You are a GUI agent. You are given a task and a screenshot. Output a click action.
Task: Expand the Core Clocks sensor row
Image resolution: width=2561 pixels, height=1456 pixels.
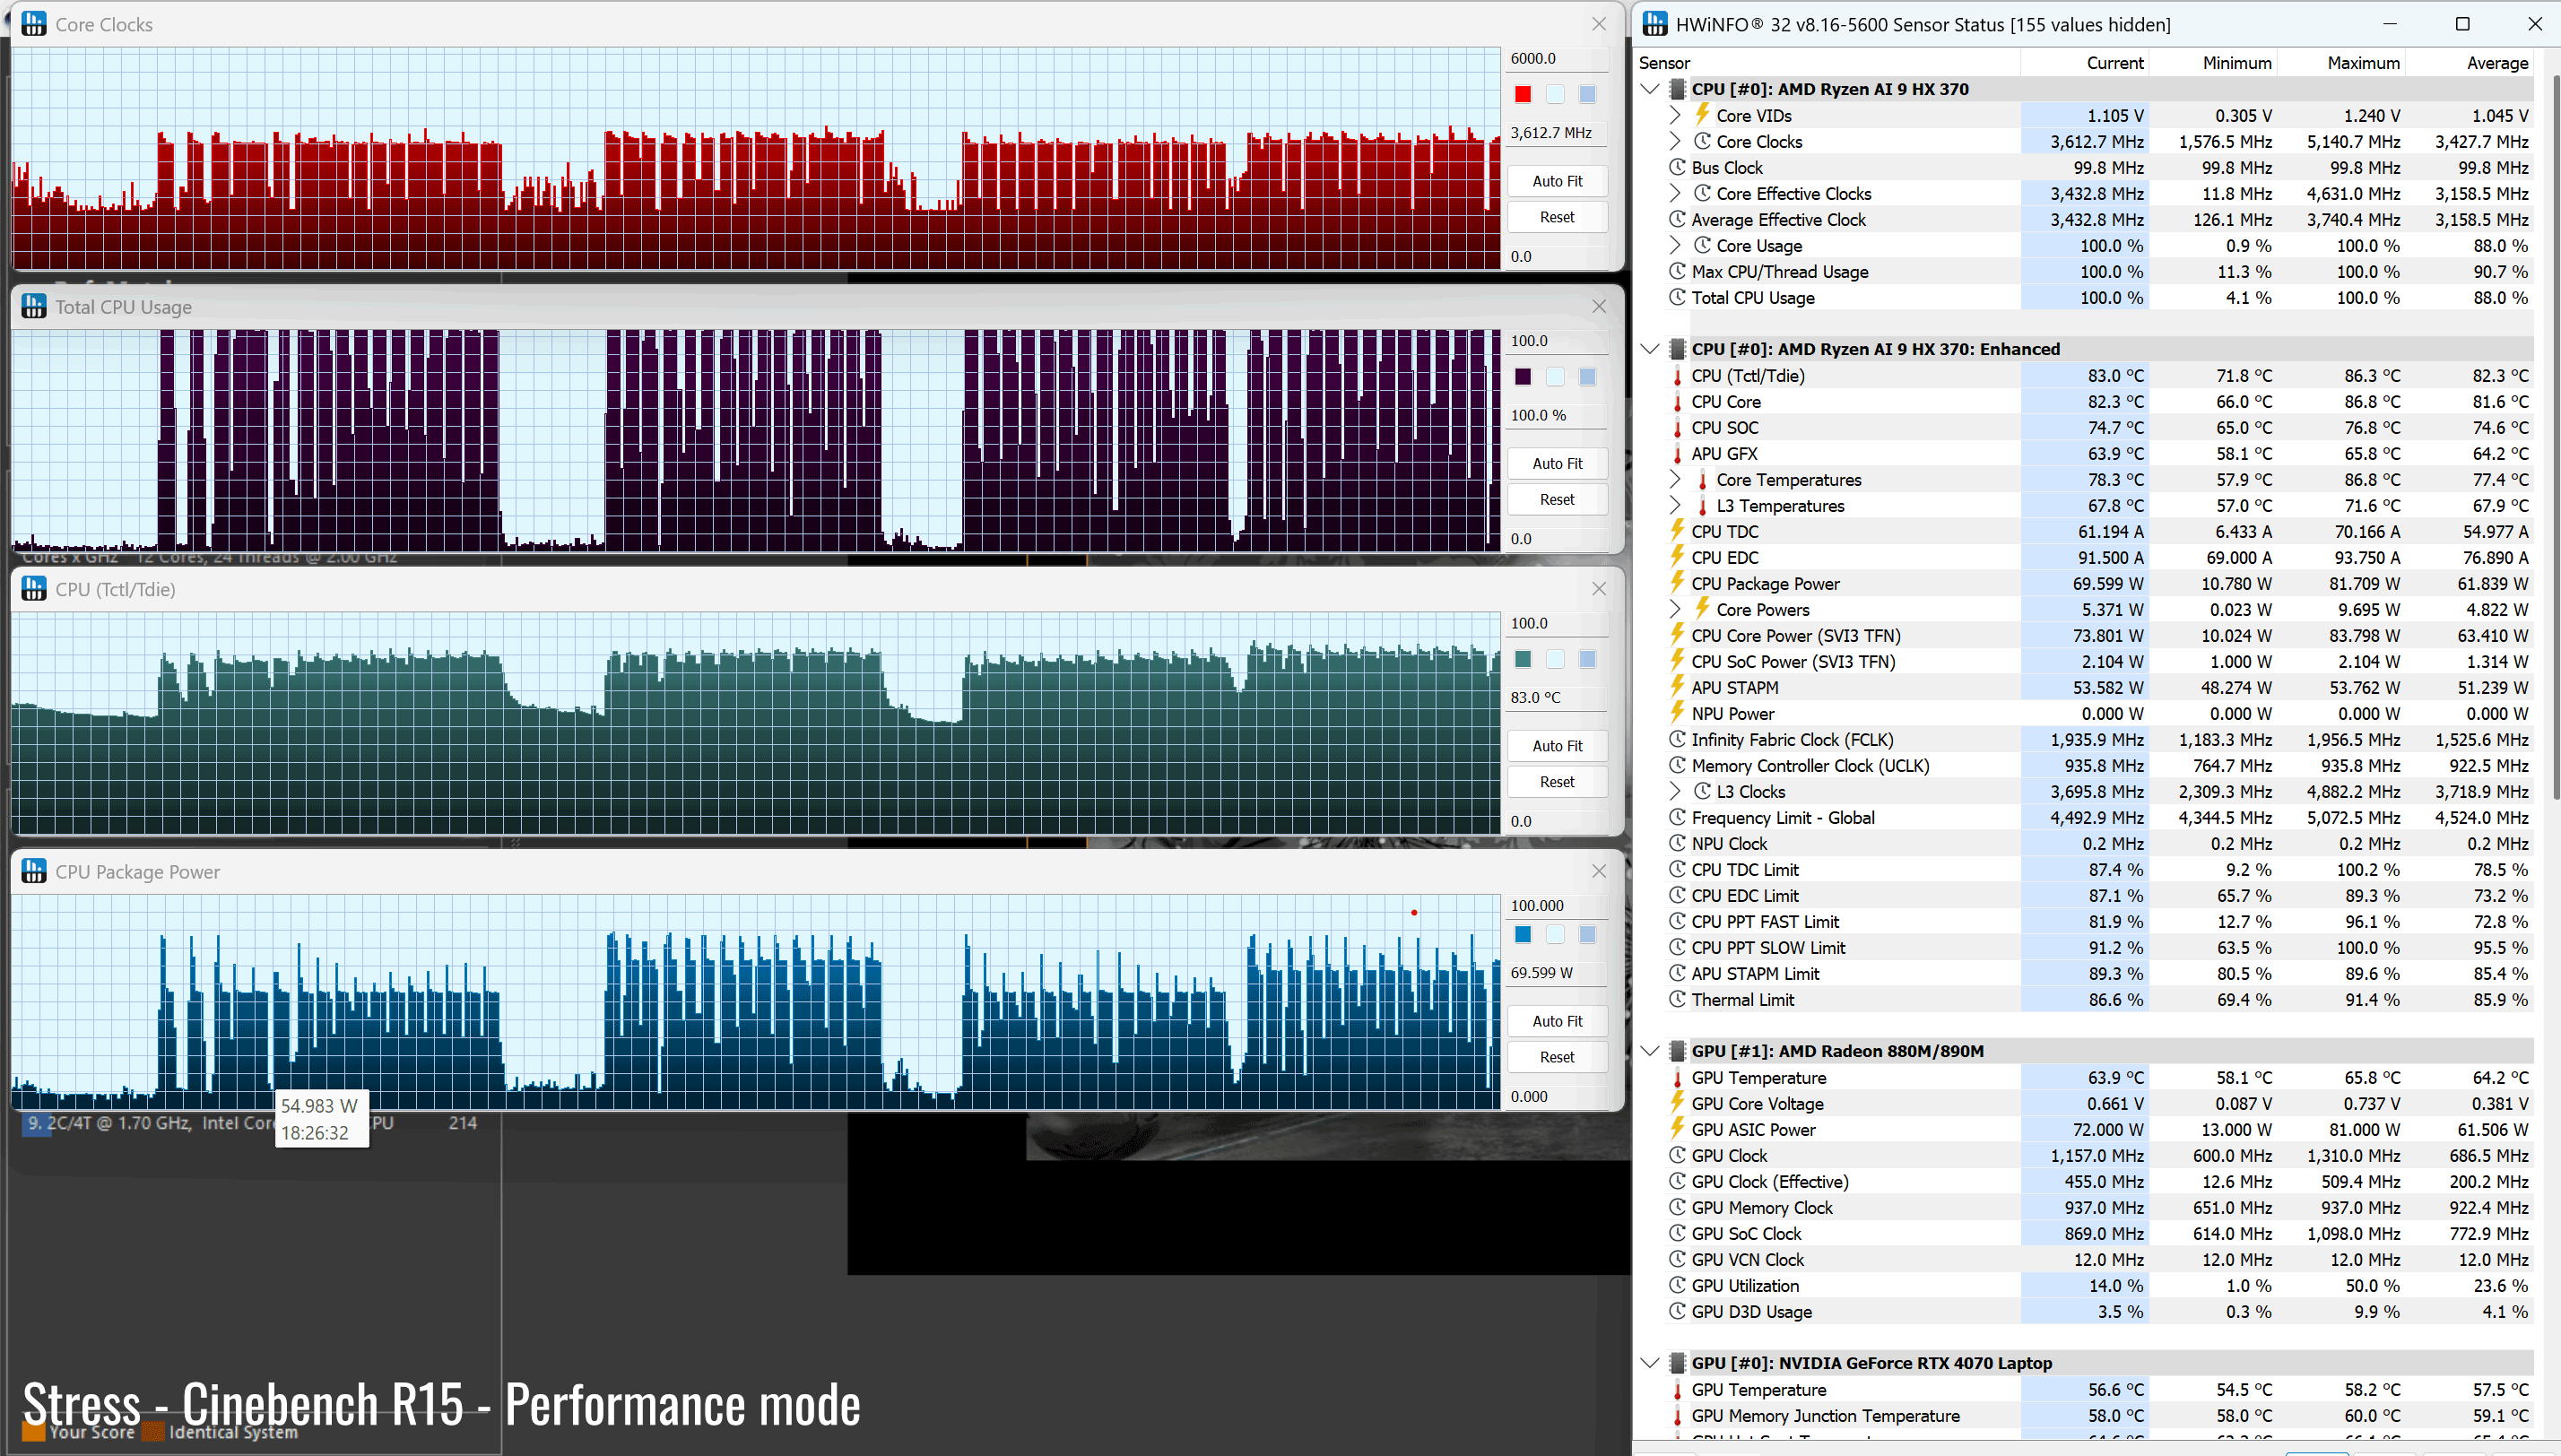tap(1675, 141)
